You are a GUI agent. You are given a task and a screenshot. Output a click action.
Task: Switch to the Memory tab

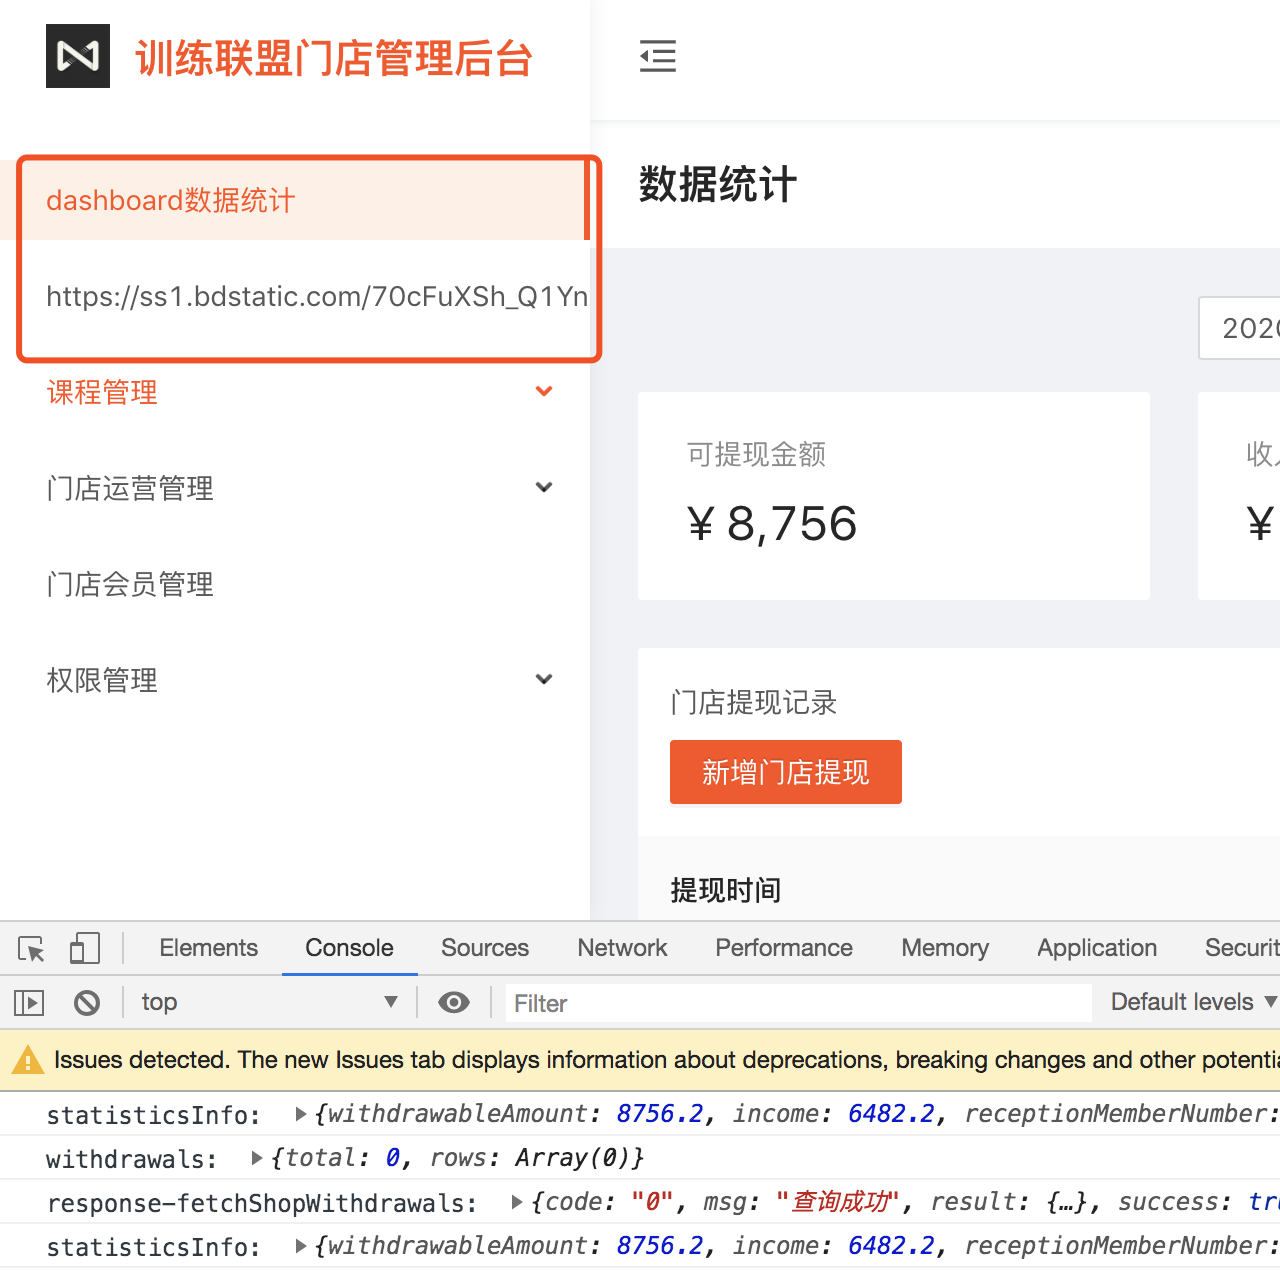click(x=945, y=948)
